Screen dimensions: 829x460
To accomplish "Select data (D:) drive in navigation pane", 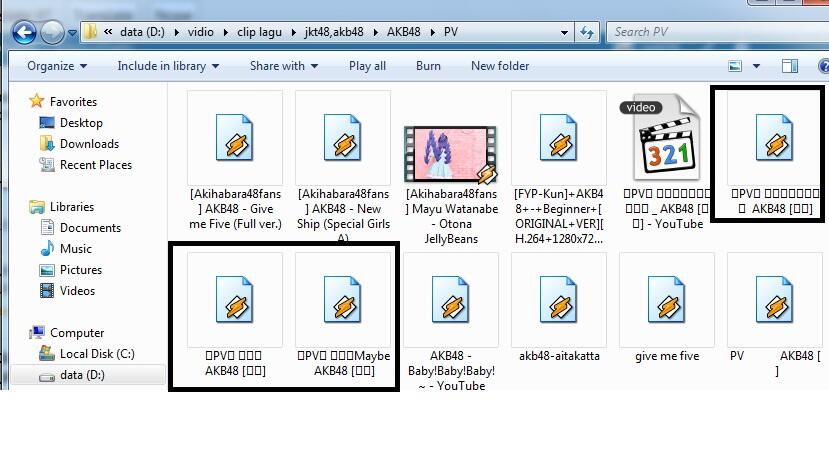I will click(x=82, y=375).
